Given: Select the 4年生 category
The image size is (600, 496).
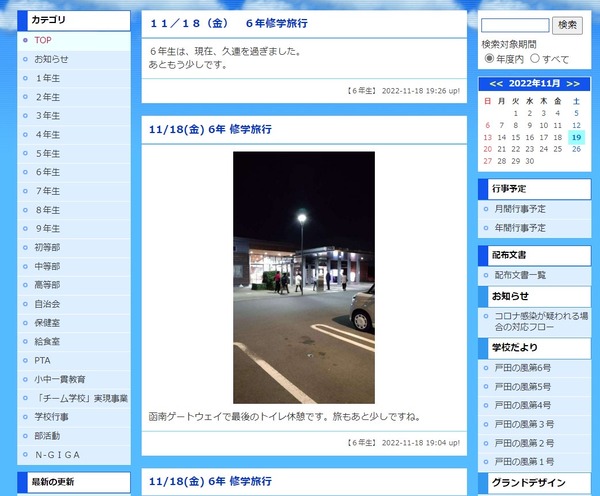Looking at the screenshot, I should point(47,135).
